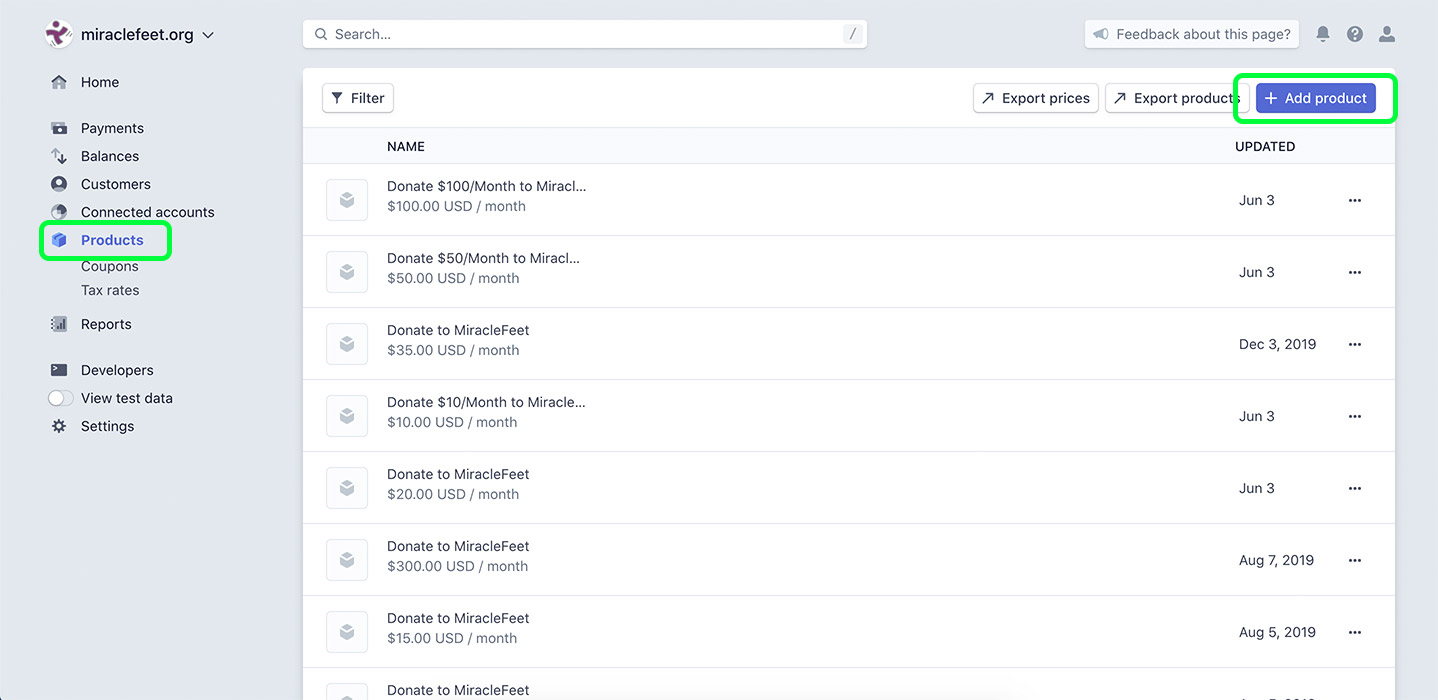Click the thumbnail of the $15.00 product
This screenshot has width=1438, height=700.
coord(347,632)
